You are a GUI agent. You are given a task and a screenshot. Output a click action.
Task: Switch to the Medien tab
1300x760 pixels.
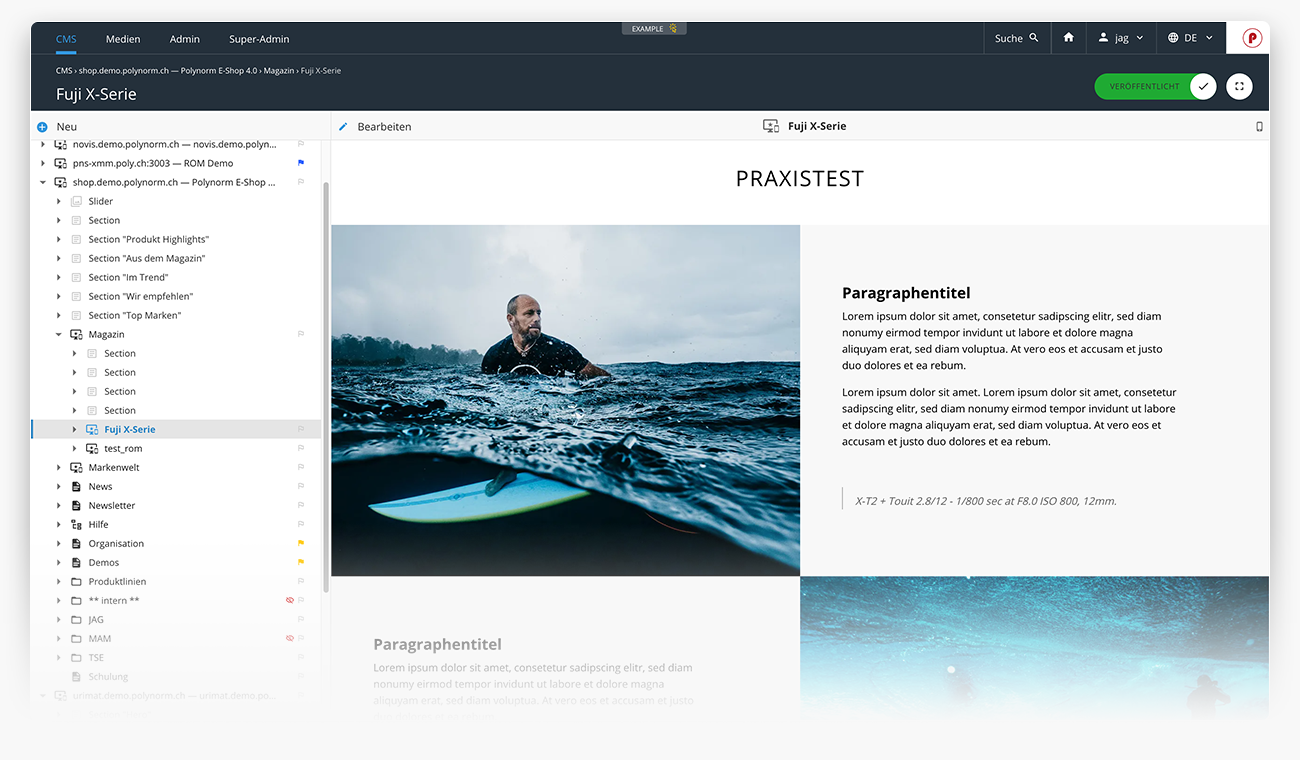(123, 39)
